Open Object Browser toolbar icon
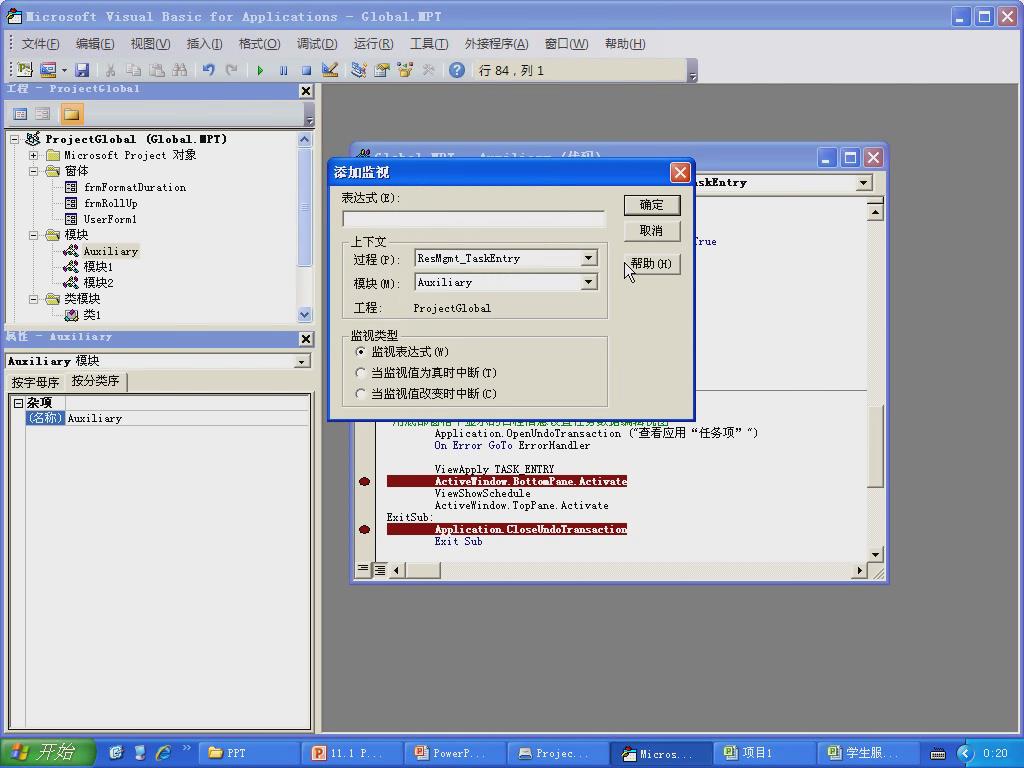 coord(405,70)
